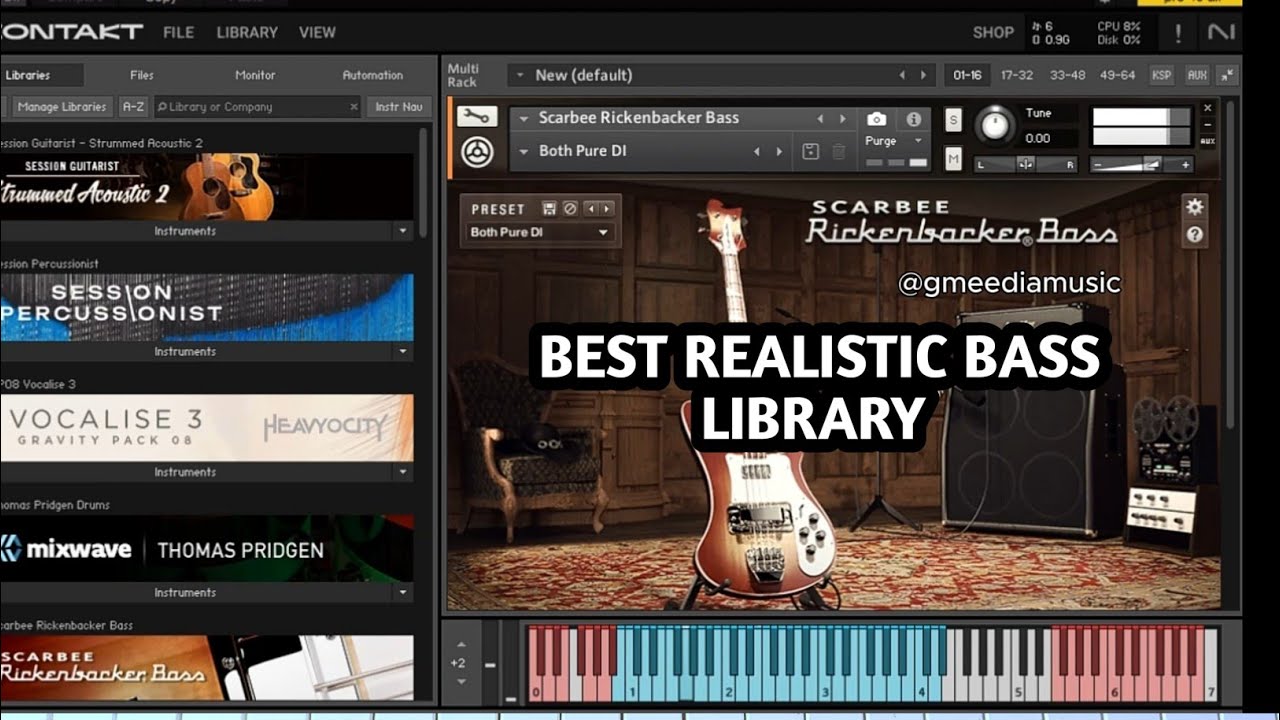1280x720 pixels.
Task: Click the L-R pan slider
Action: 1025,164
